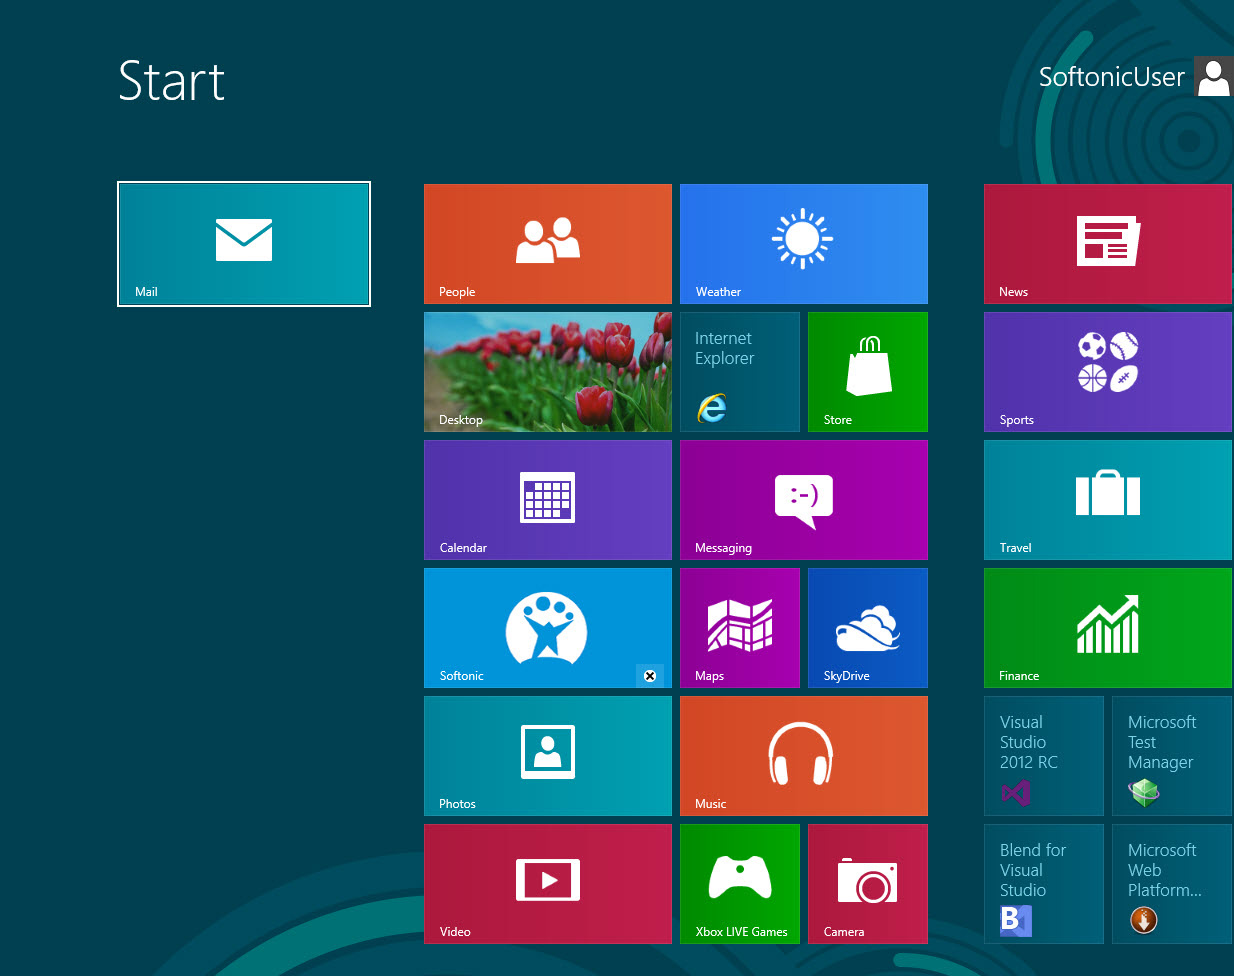
Task: Click the small x badge on Softonic tile
Action: click(x=650, y=676)
